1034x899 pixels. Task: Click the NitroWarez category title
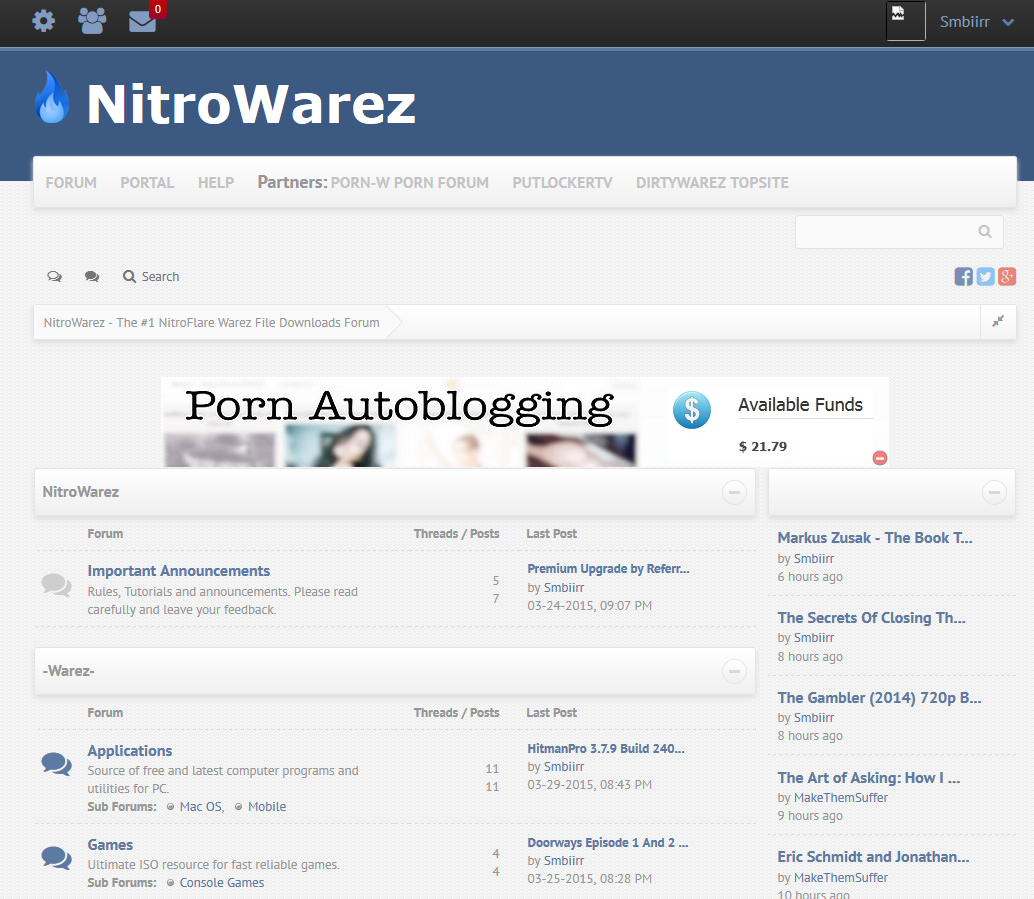click(x=80, y=492)
